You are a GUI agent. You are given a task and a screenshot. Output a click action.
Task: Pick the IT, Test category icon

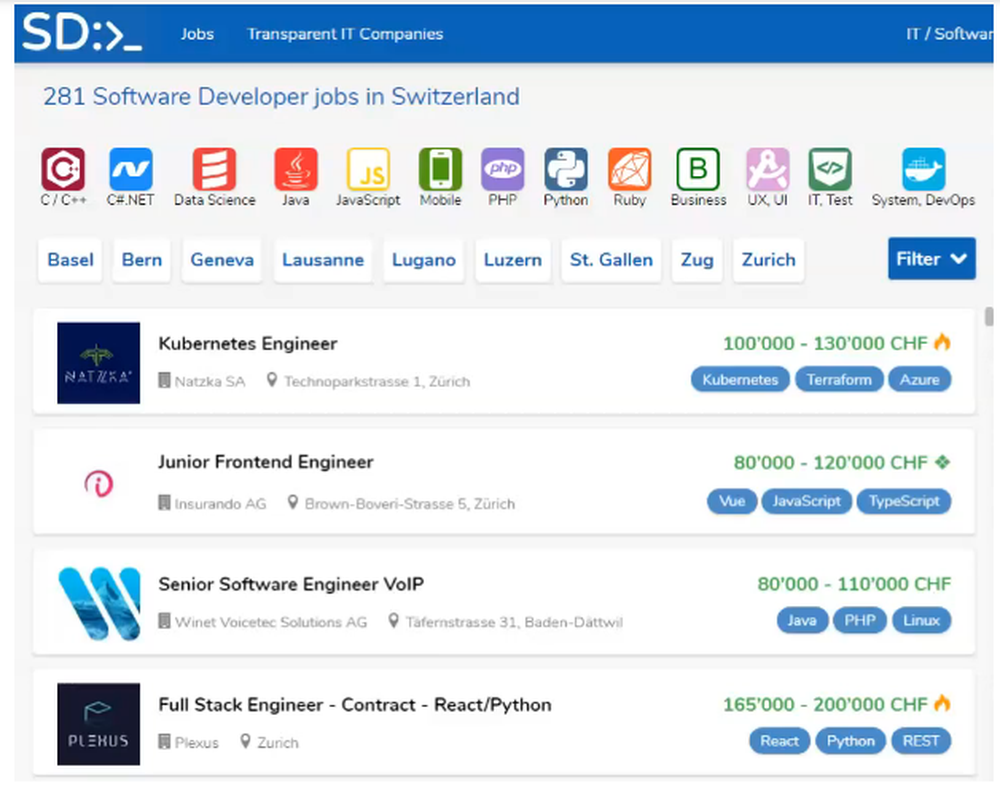click(830, 169)
